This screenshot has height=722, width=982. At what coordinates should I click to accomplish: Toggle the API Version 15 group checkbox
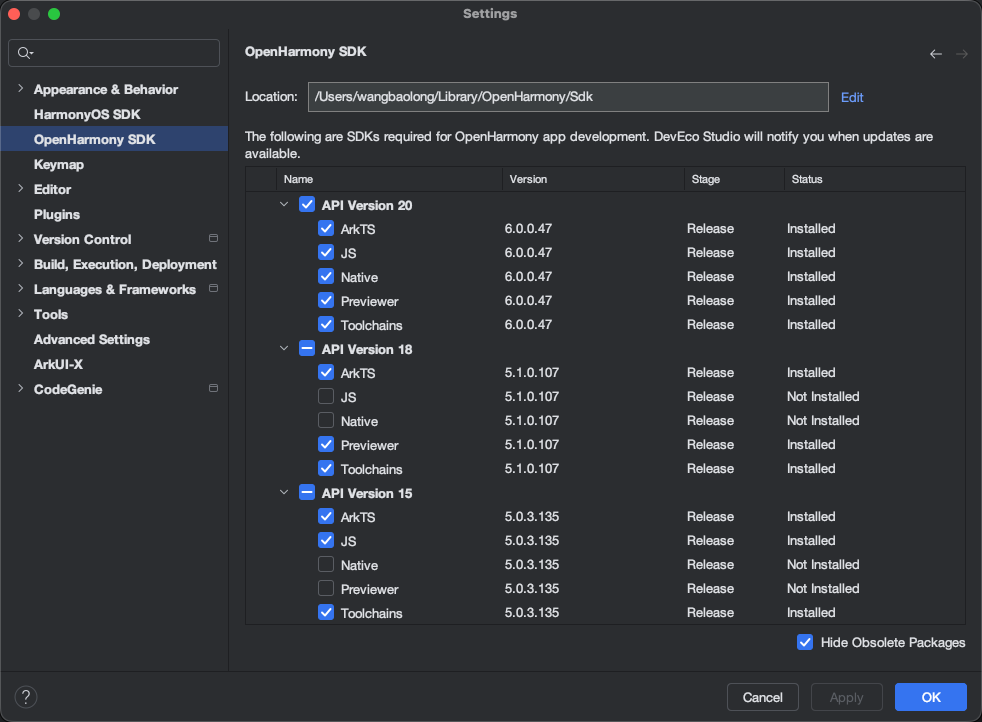tap(307, 493)
